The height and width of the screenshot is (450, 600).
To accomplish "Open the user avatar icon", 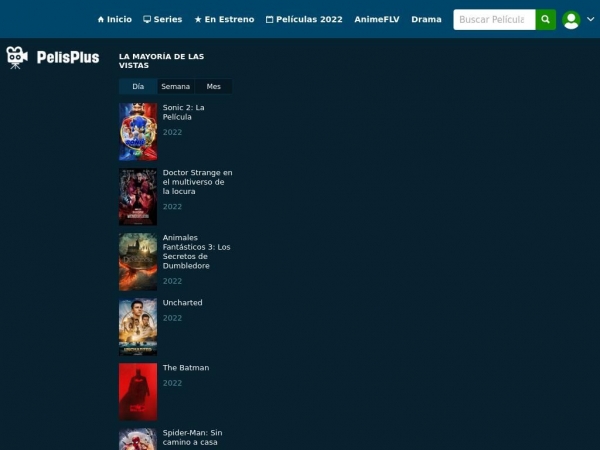I will 571,20.
